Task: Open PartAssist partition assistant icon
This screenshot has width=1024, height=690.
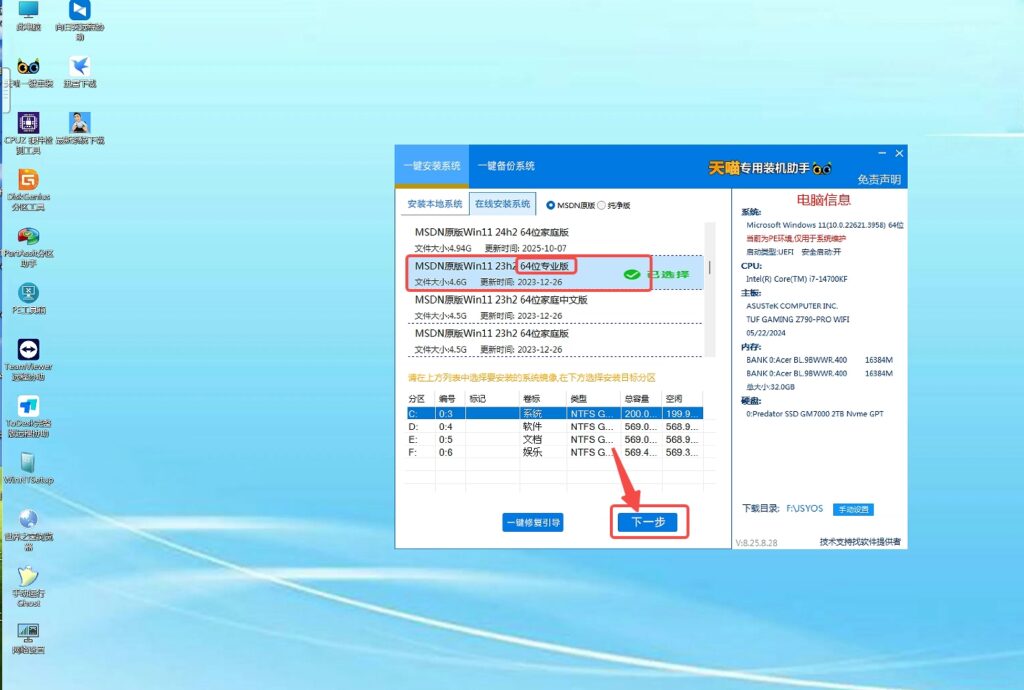Action: coord(28,238)
